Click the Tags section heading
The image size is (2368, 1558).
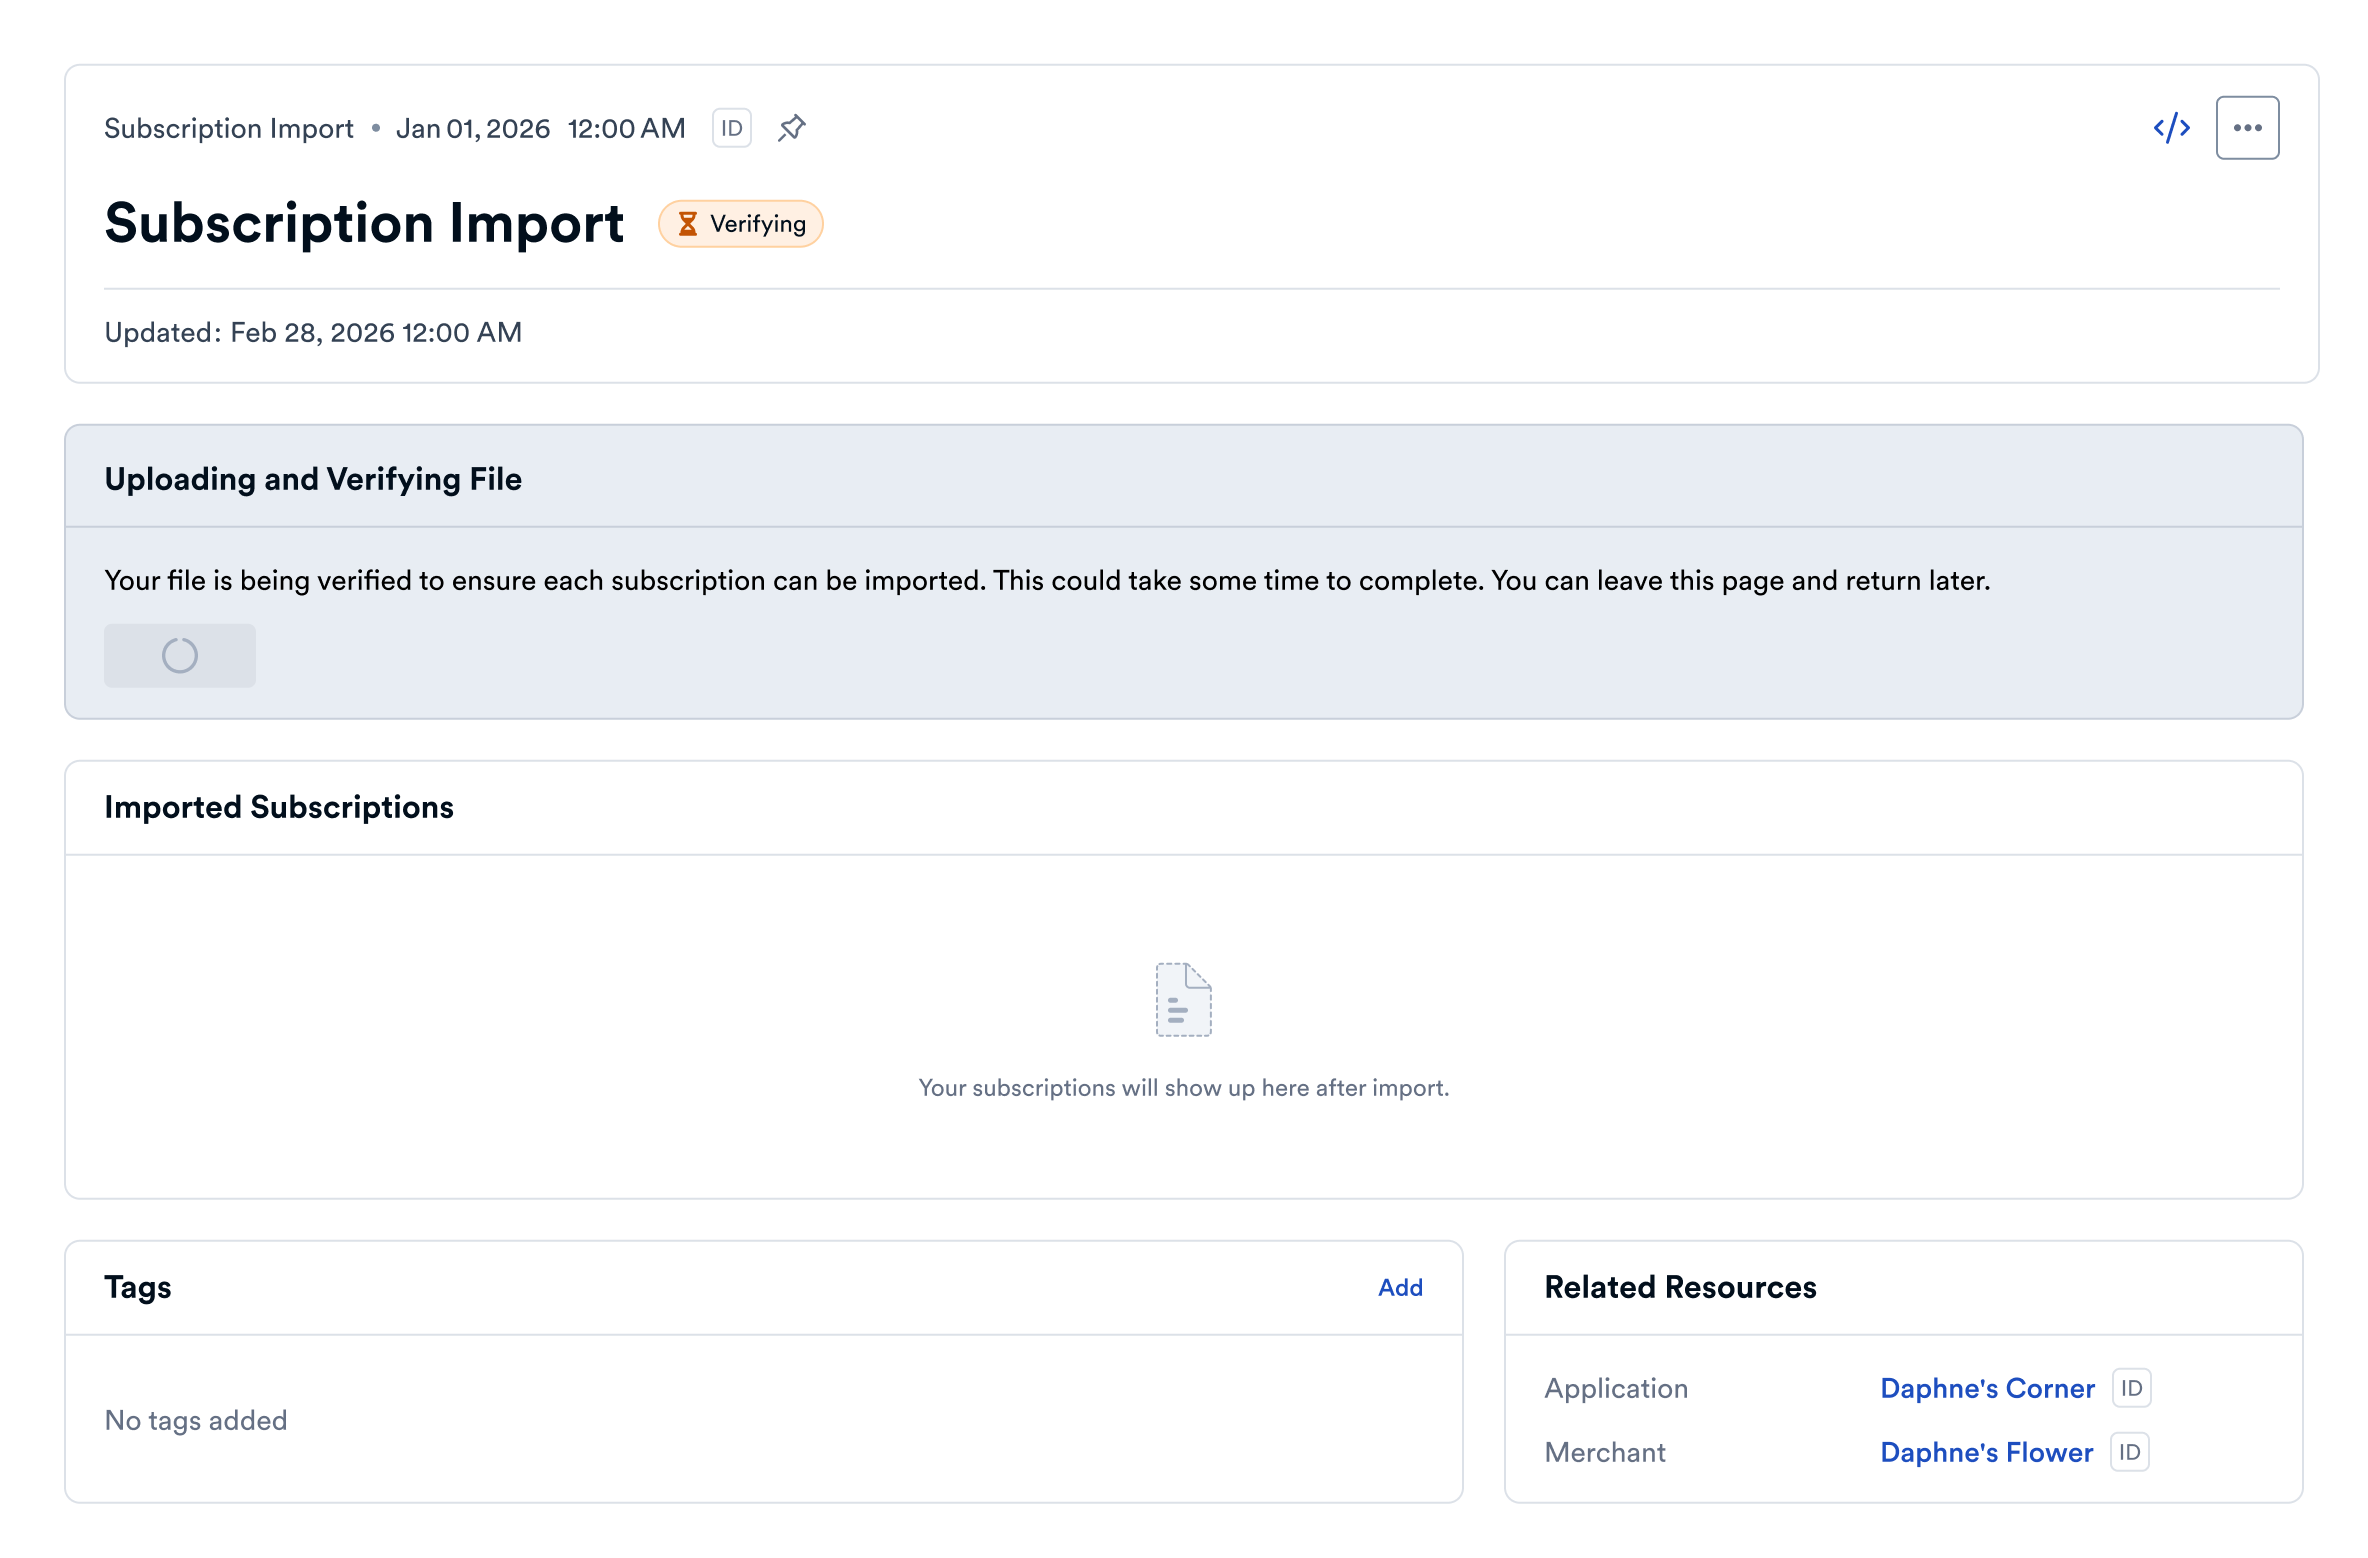coord(138,1287)
